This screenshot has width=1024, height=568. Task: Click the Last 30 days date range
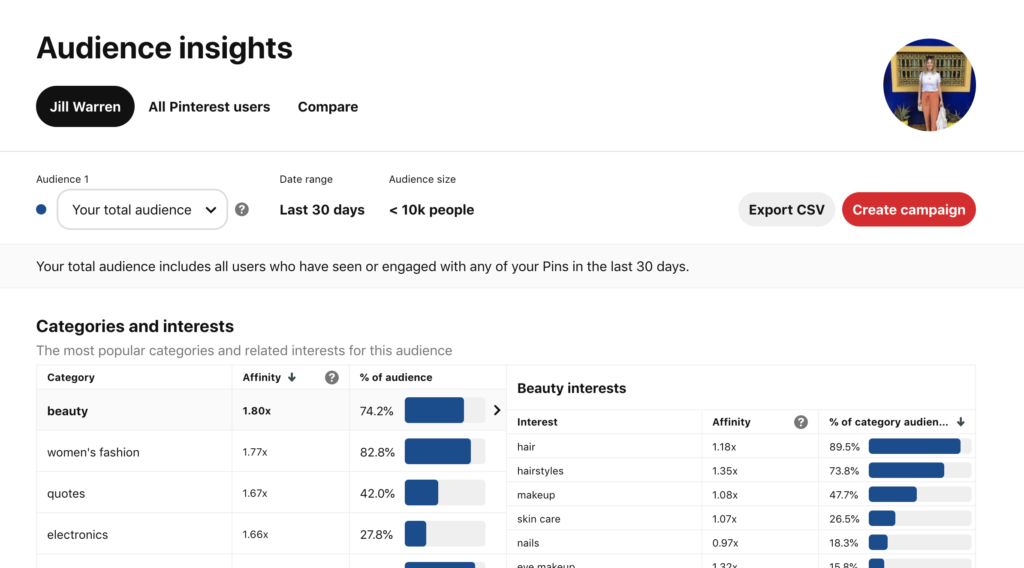[x=322, y=210]
